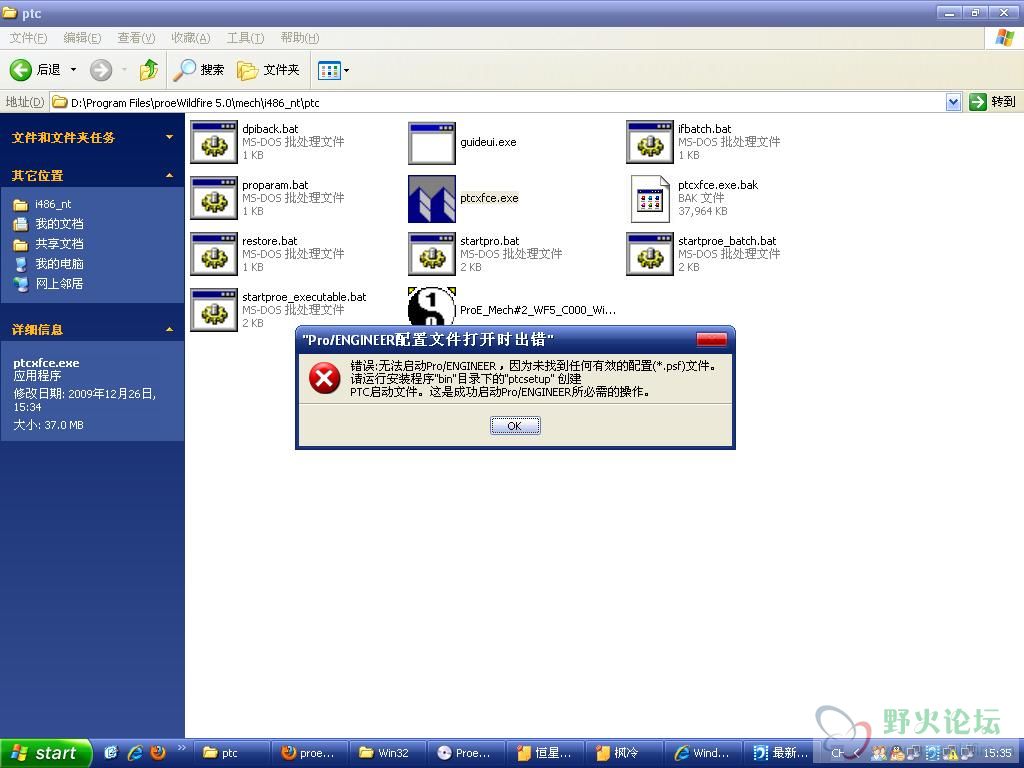Screen dimensions: 1024x768
Task: Open the Forward button history dropdown arrow
Action: [124, 70]
